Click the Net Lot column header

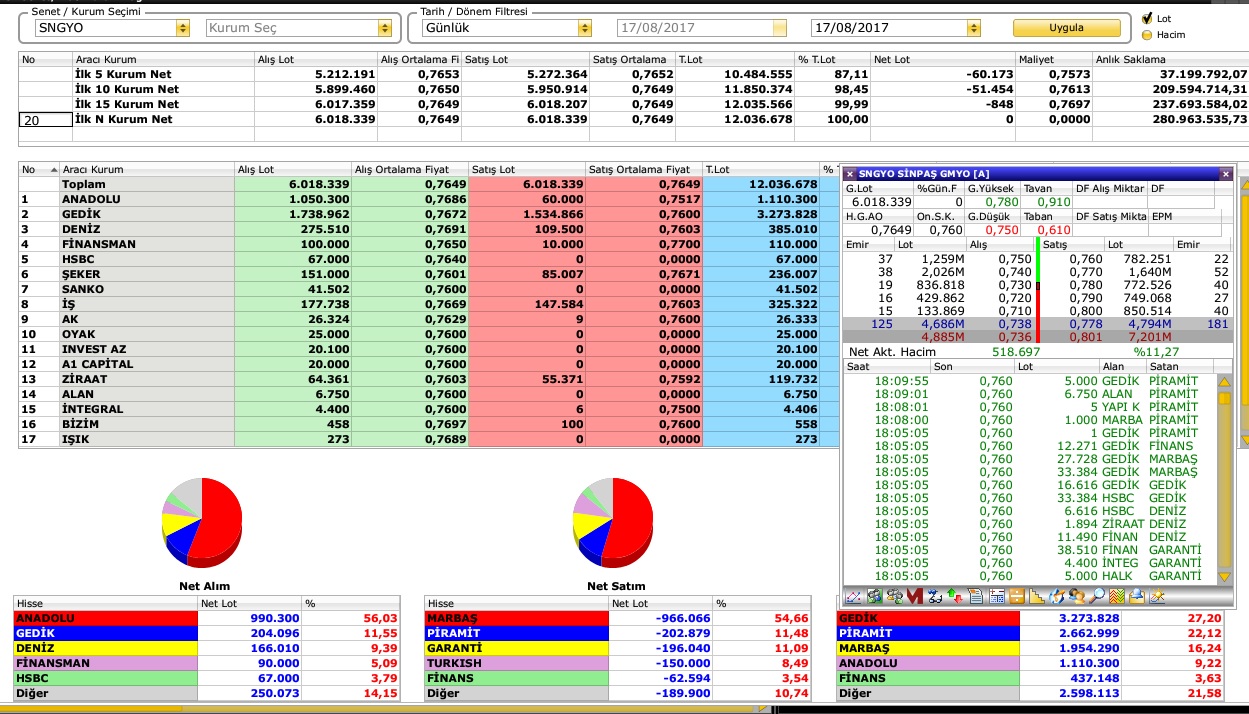(942, 59)
